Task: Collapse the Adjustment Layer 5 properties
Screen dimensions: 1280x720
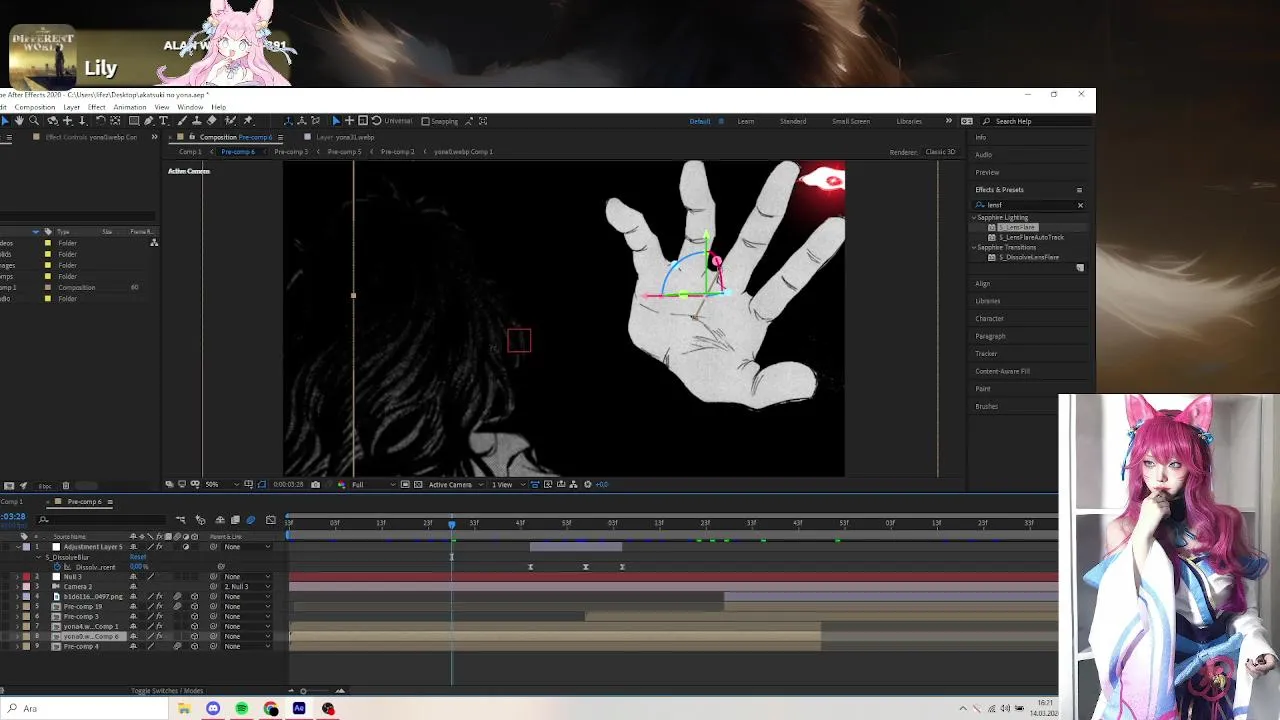Action: pos(18,547)
